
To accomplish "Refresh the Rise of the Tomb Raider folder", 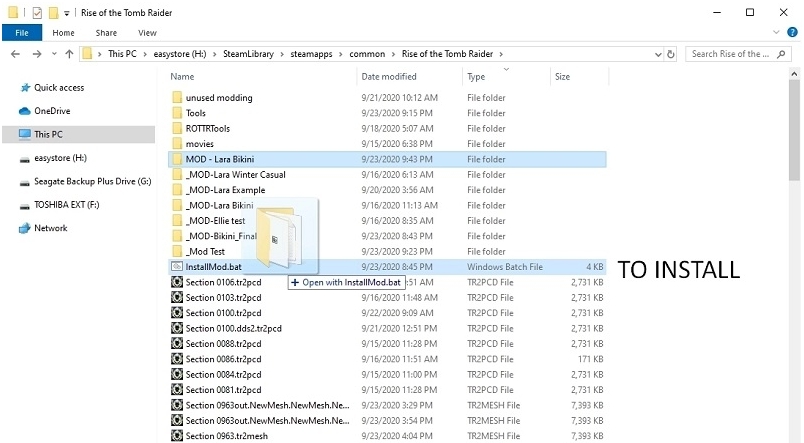I will click(x=671, y=54).
